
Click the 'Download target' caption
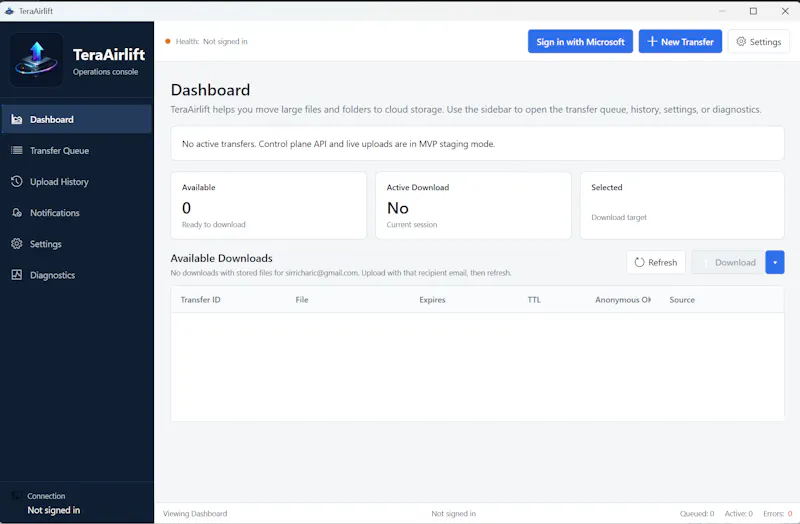(618, 217)
